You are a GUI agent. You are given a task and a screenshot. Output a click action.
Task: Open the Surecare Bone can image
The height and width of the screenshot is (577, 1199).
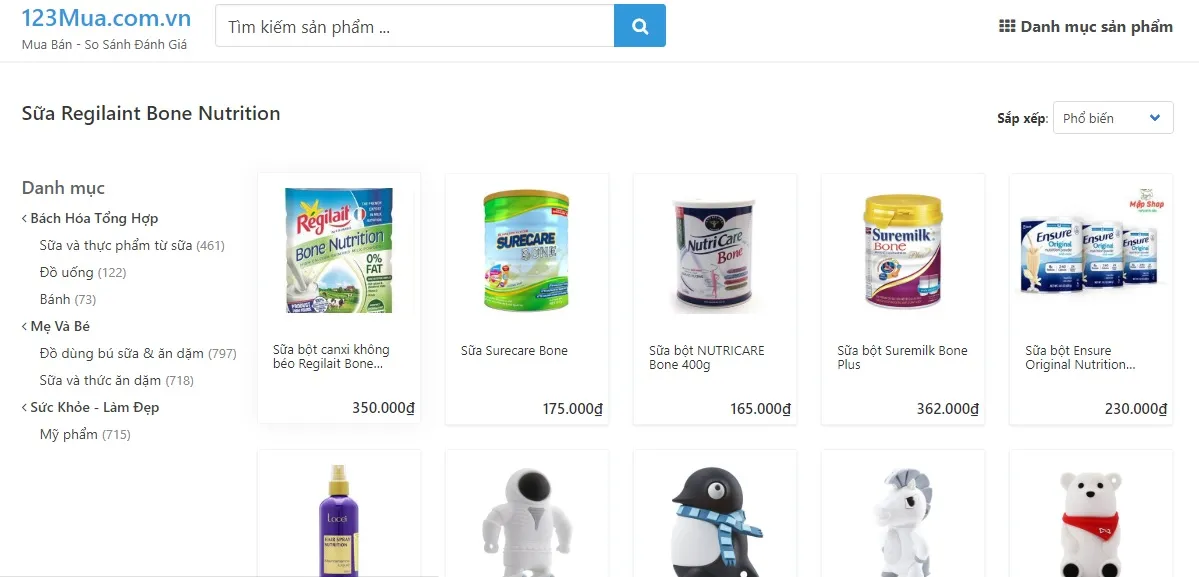[x=526, y=251]
